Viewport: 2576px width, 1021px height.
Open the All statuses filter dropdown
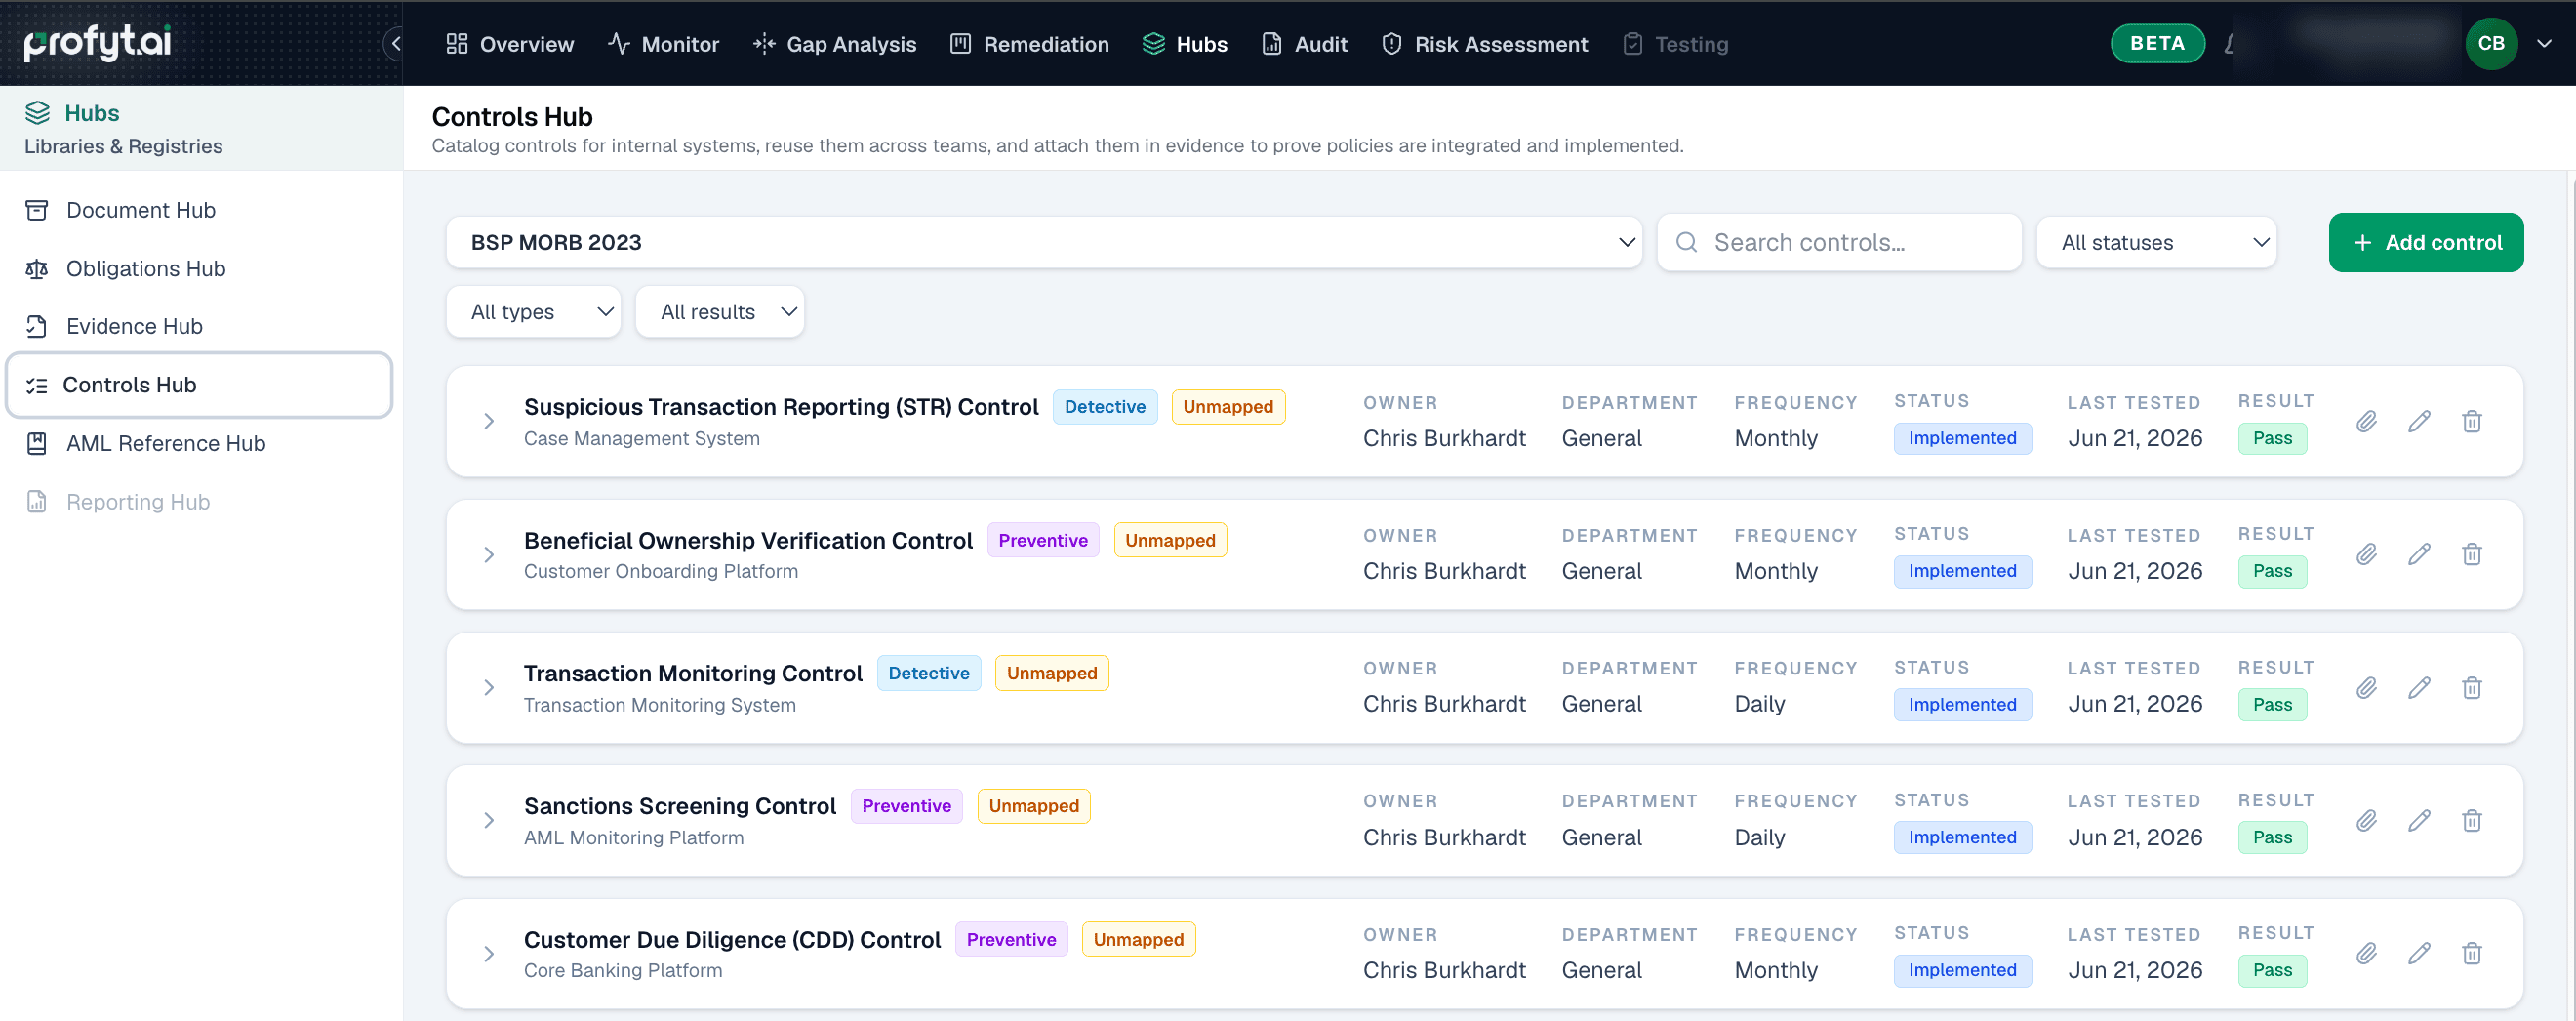pos(2156,242)
